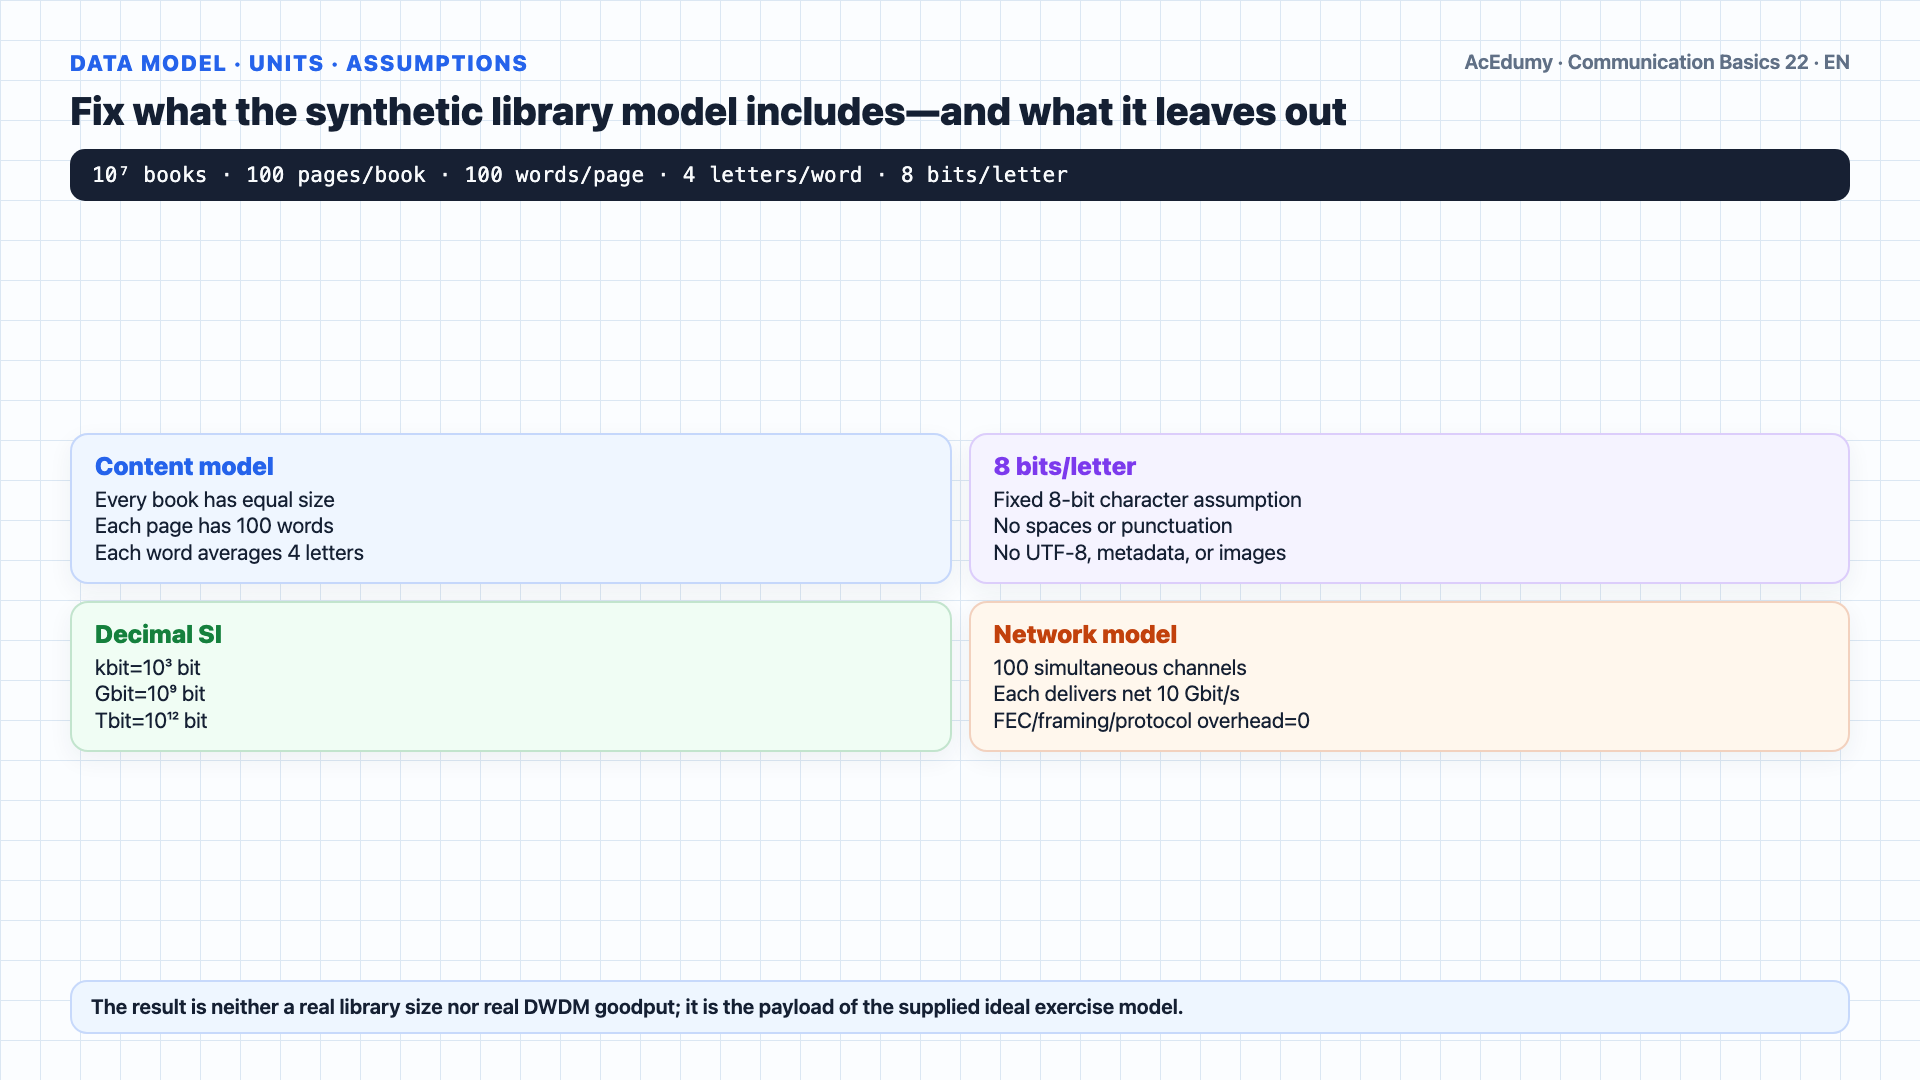Select 'Every book has equal size' line

[x=215, y=500]
